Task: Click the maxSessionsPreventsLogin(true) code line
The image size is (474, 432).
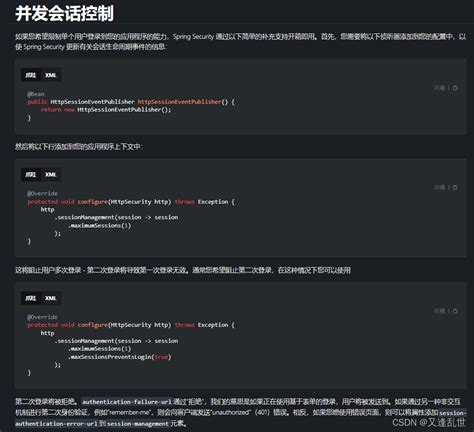Action: [119, 357]
